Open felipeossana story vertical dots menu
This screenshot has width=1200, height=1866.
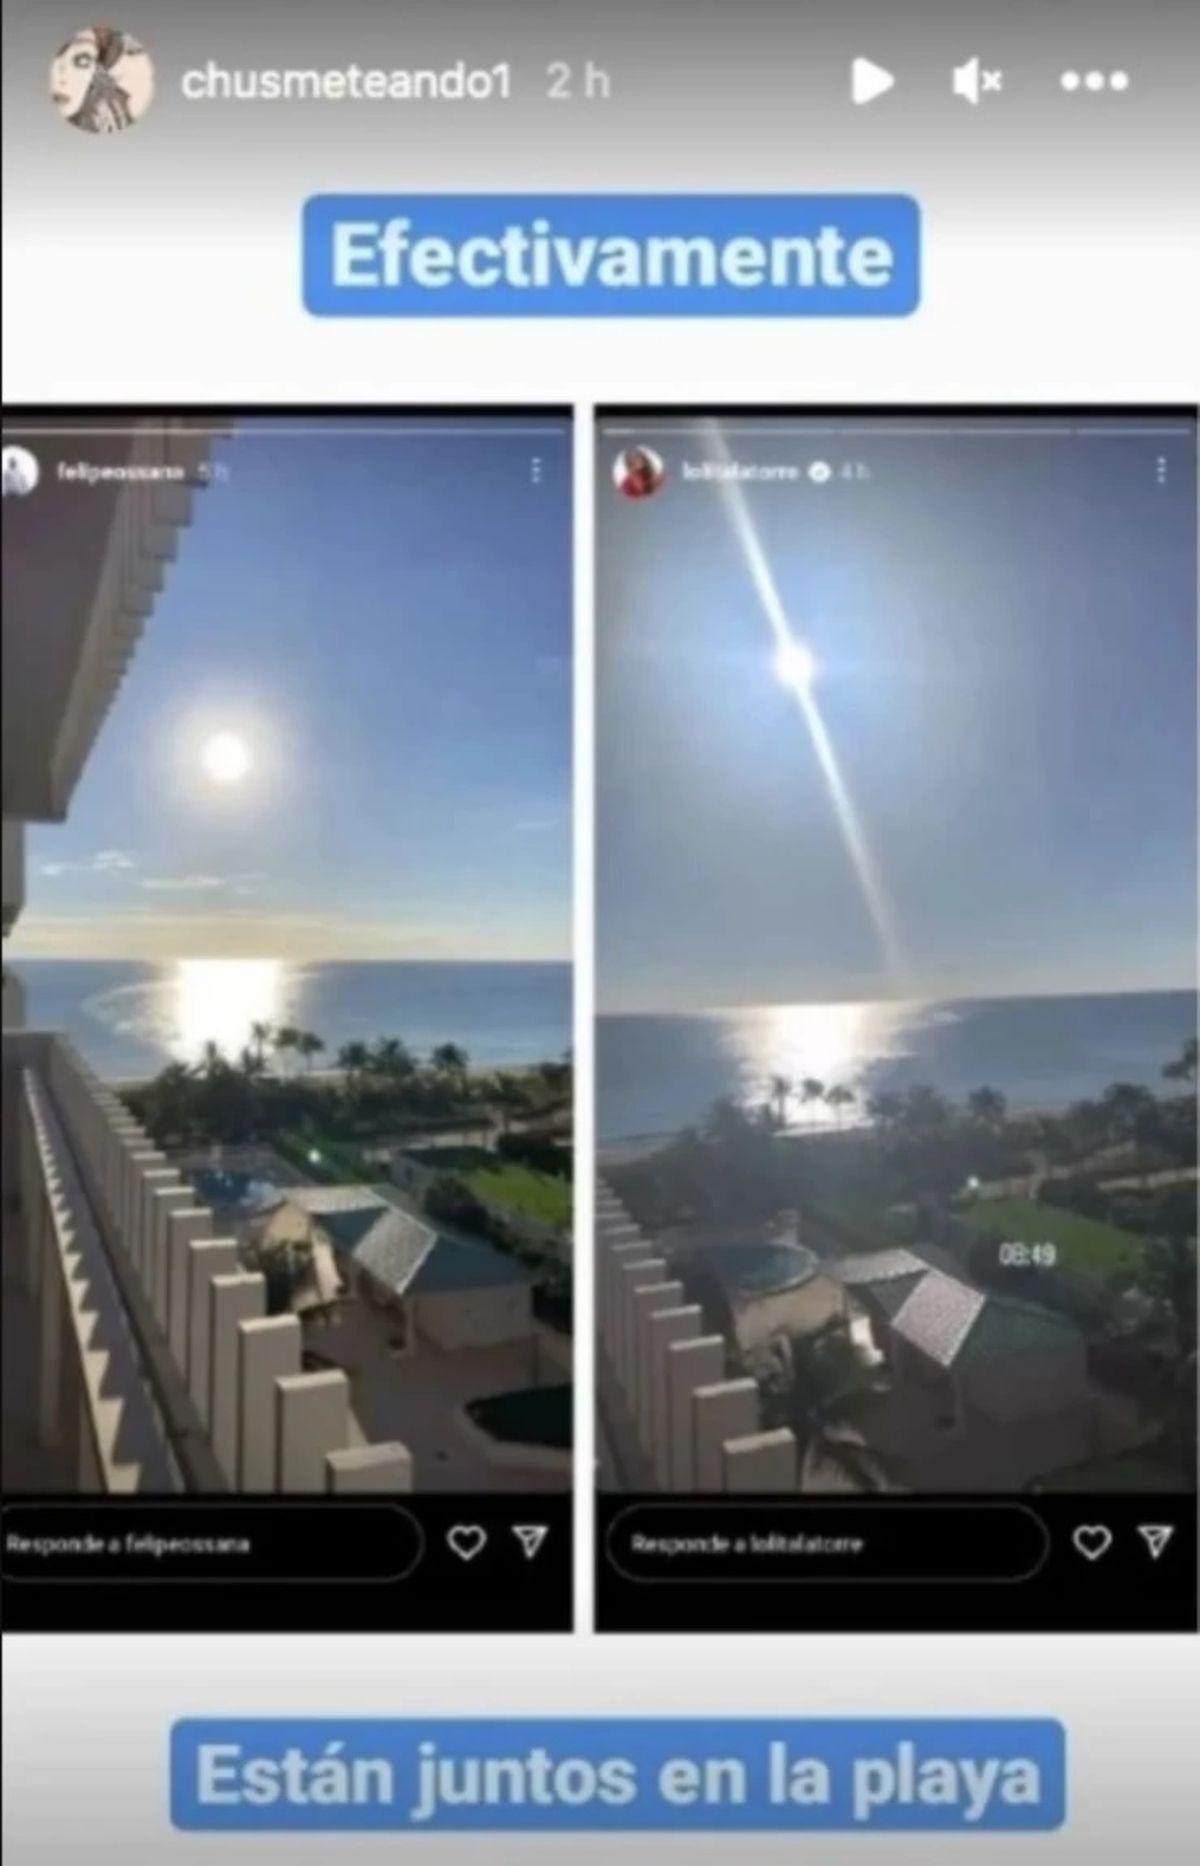pos(536,470)
